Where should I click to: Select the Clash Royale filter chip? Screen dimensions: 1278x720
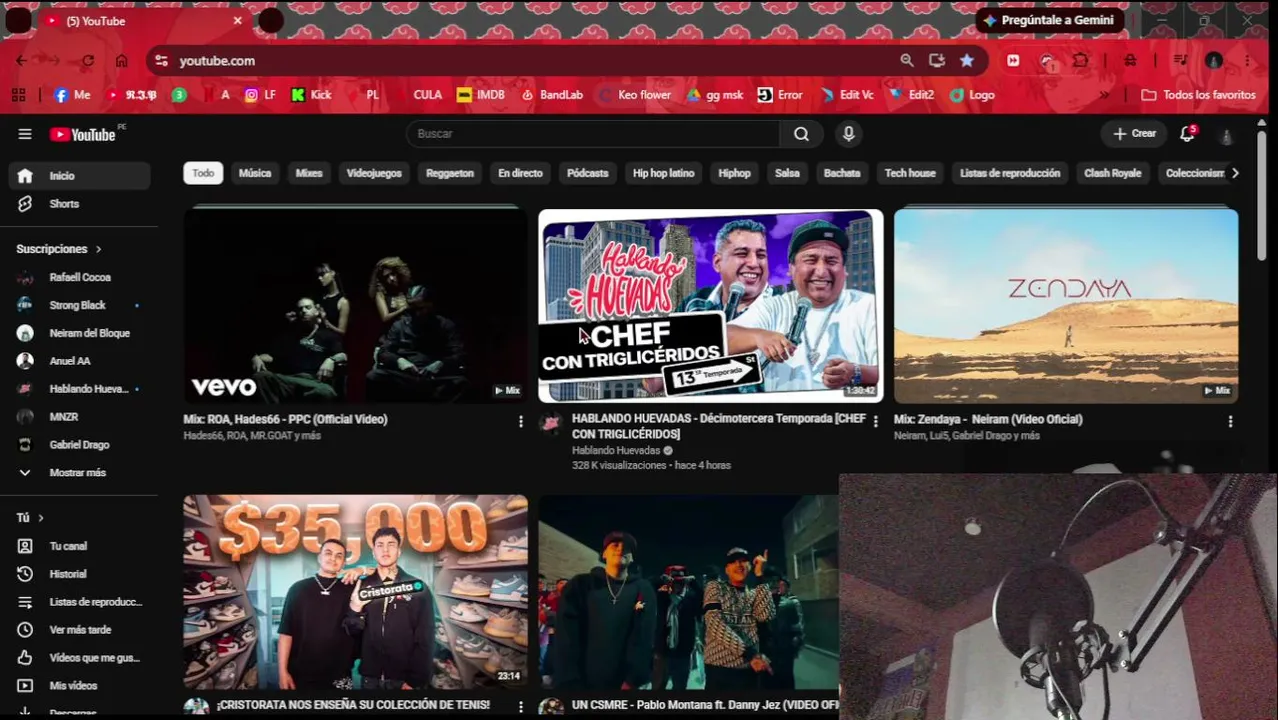1113,173
